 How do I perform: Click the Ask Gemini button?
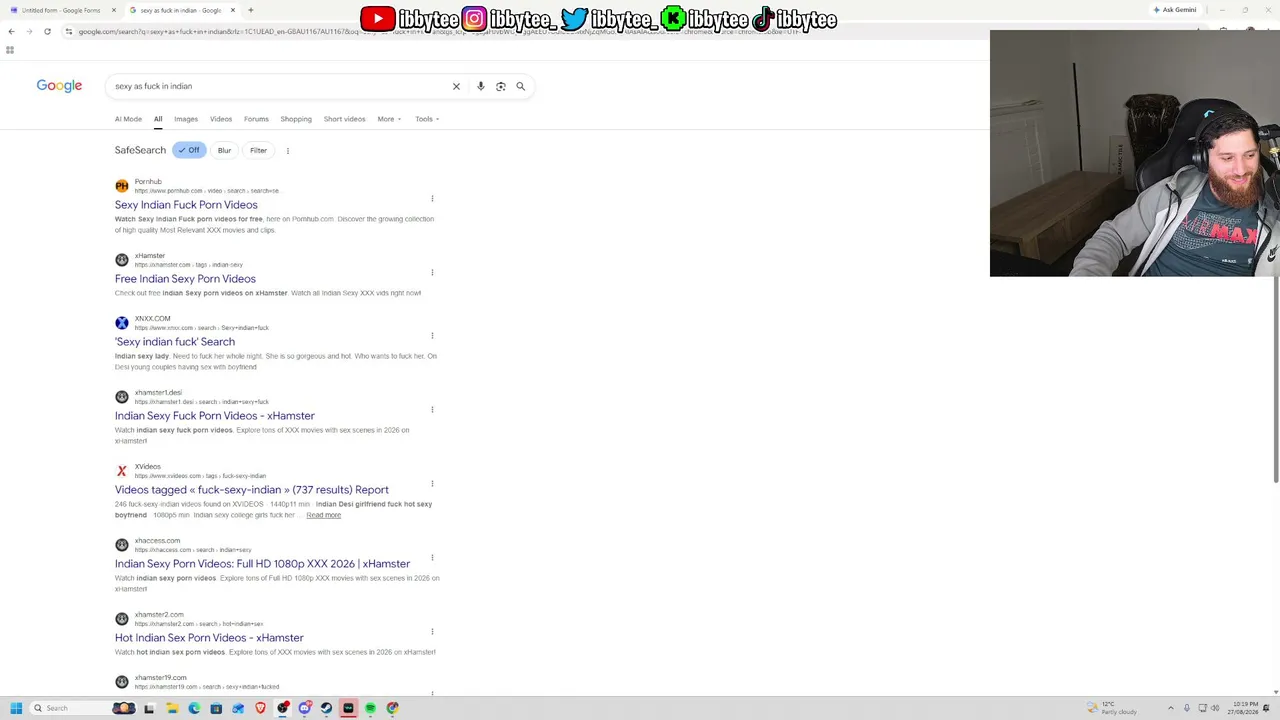pyautogui.click(x=1175, y=10)
